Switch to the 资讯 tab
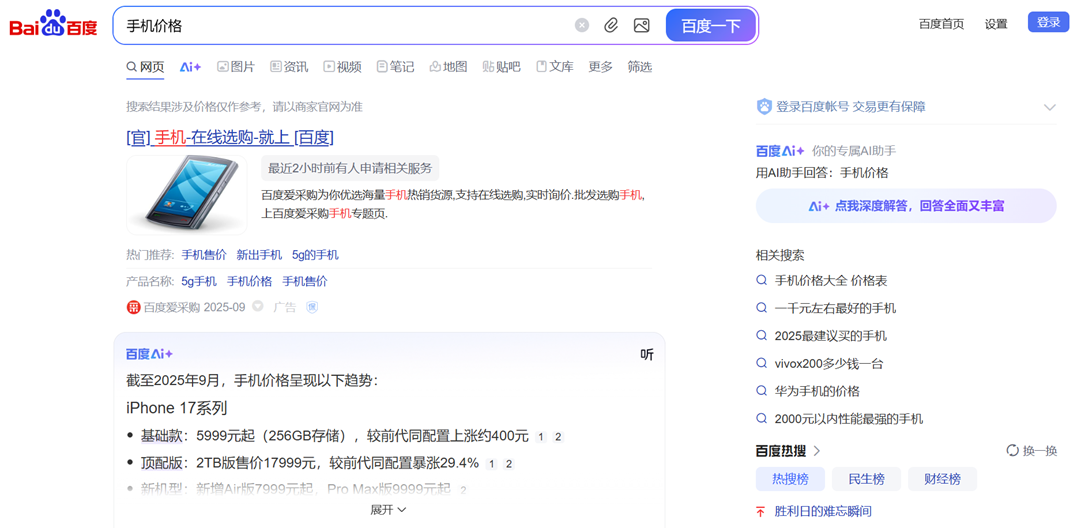 pyautogui.click(x=289, y=67)
